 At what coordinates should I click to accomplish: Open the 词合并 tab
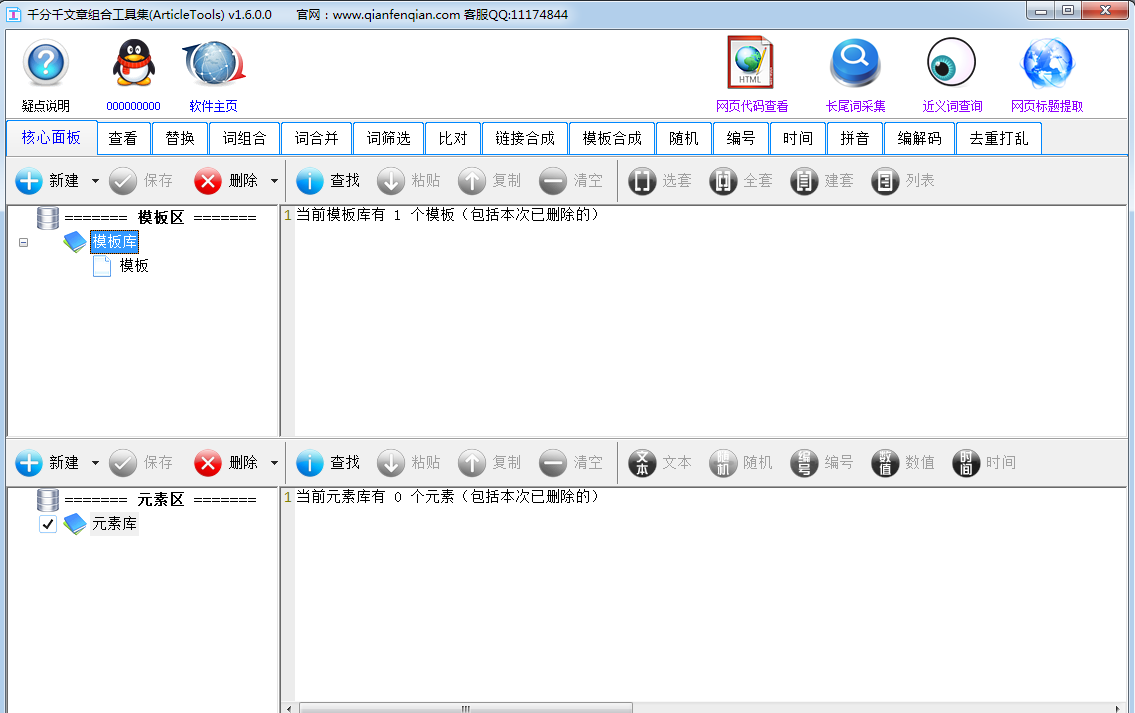coord(316,138)
